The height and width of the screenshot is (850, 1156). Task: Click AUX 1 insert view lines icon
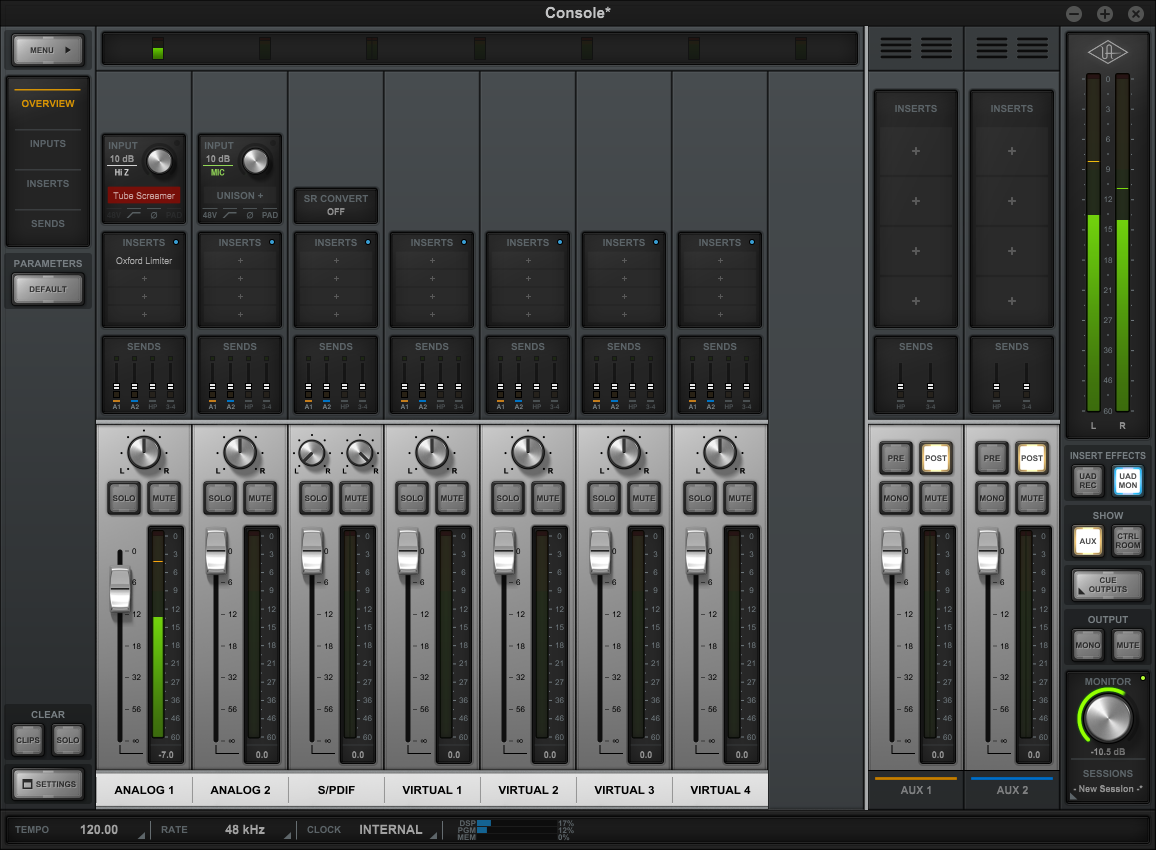[x=916, y=49]
